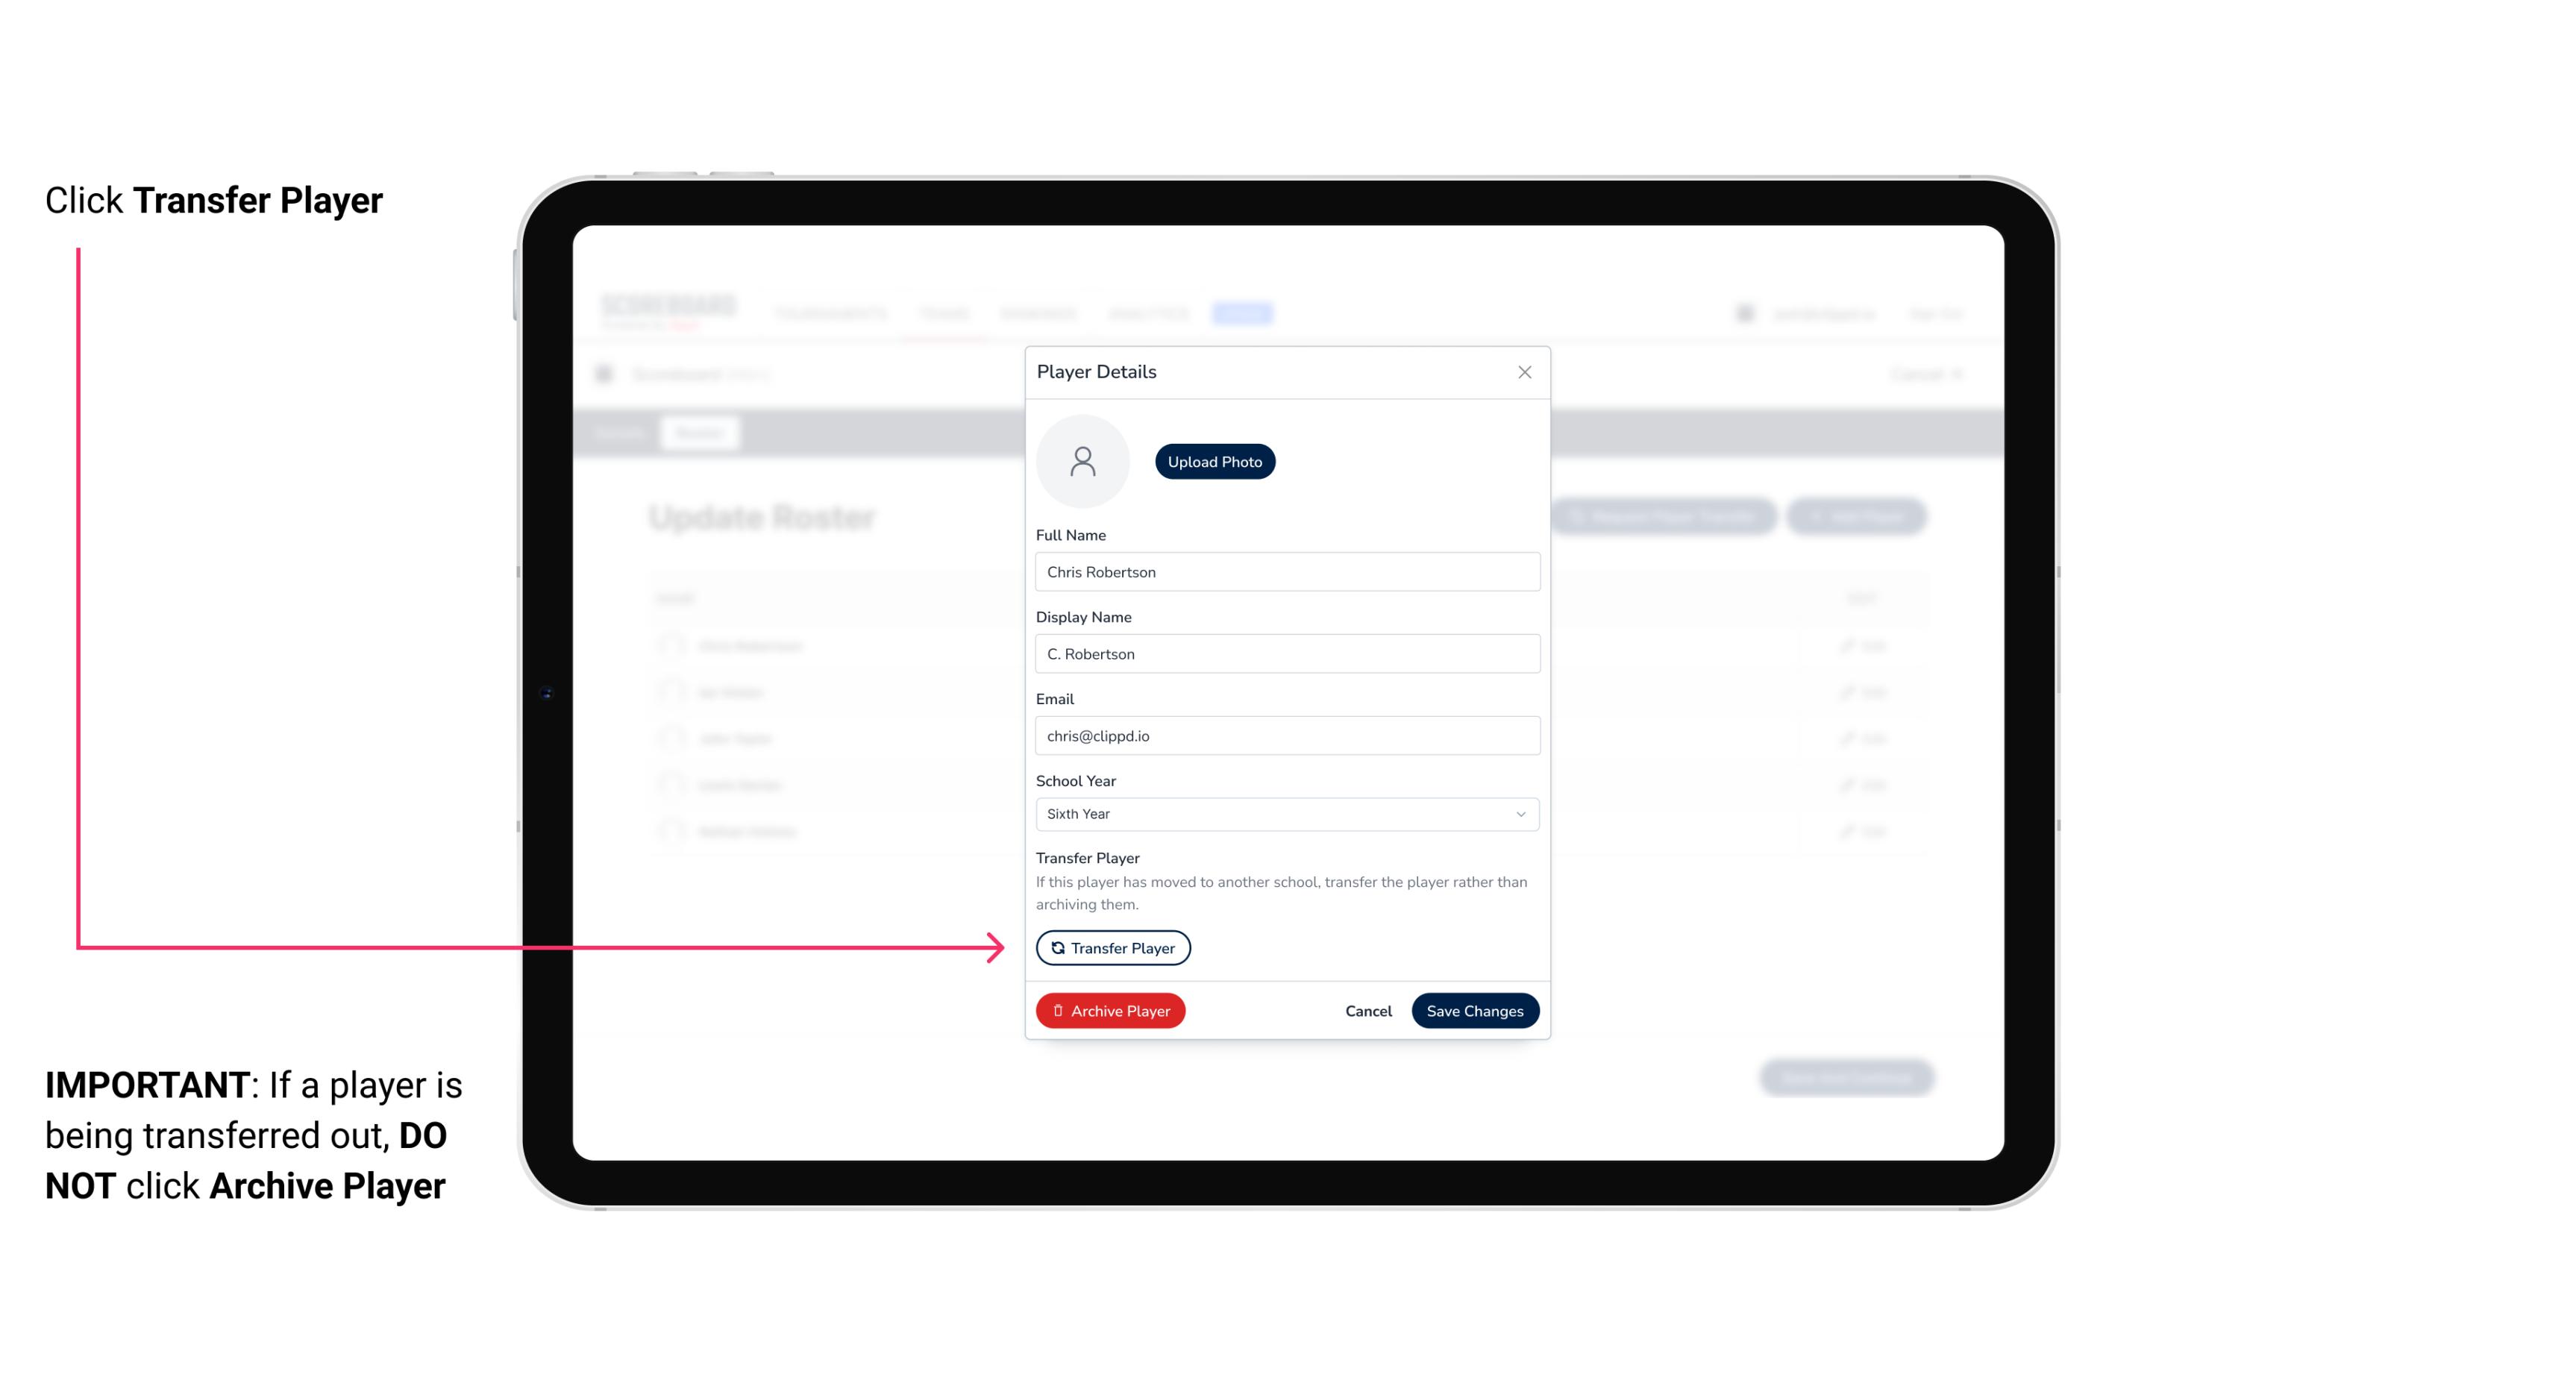Click the Display Name input field
The image size is (2576, 1386).
(1284, 653)
